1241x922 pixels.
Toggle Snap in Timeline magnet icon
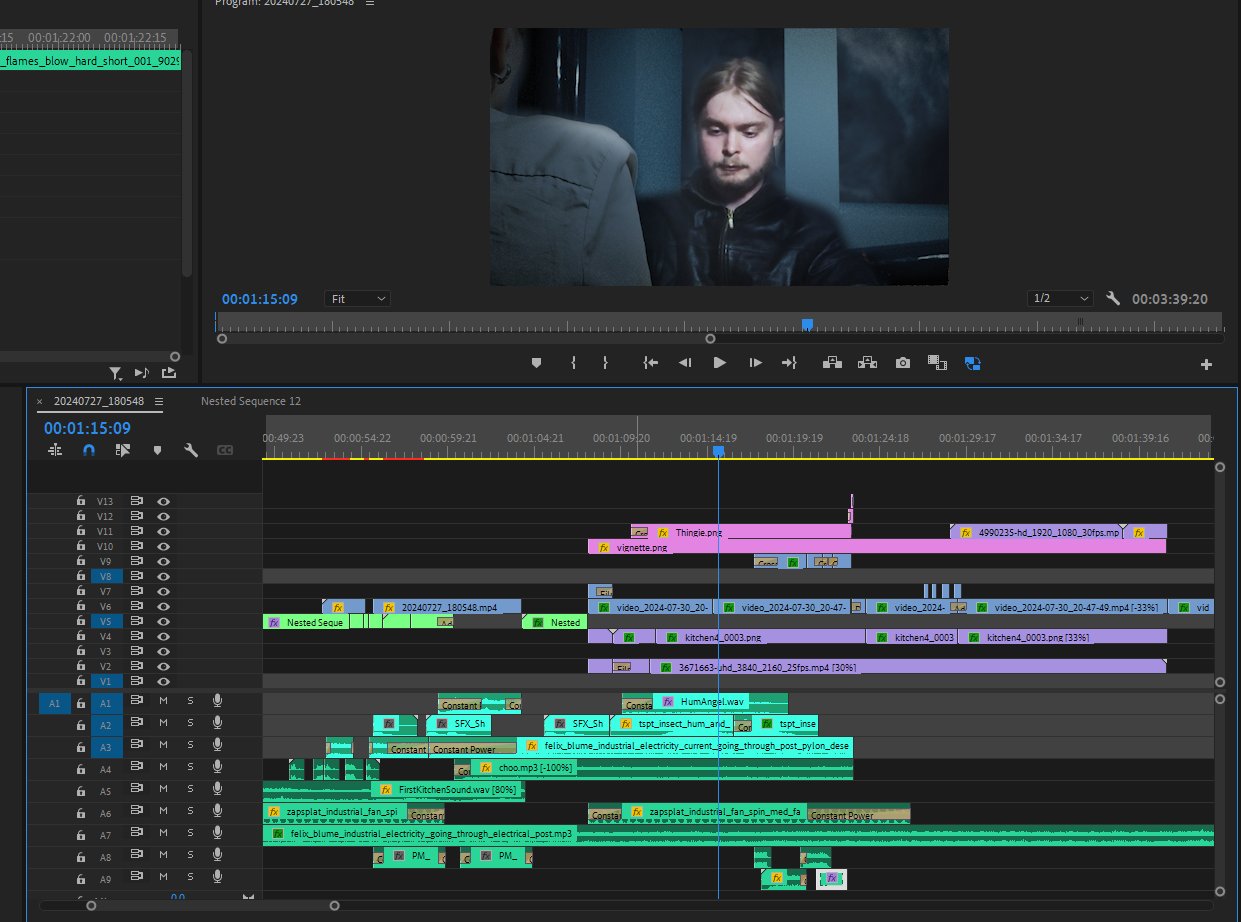tap(89, 451)
